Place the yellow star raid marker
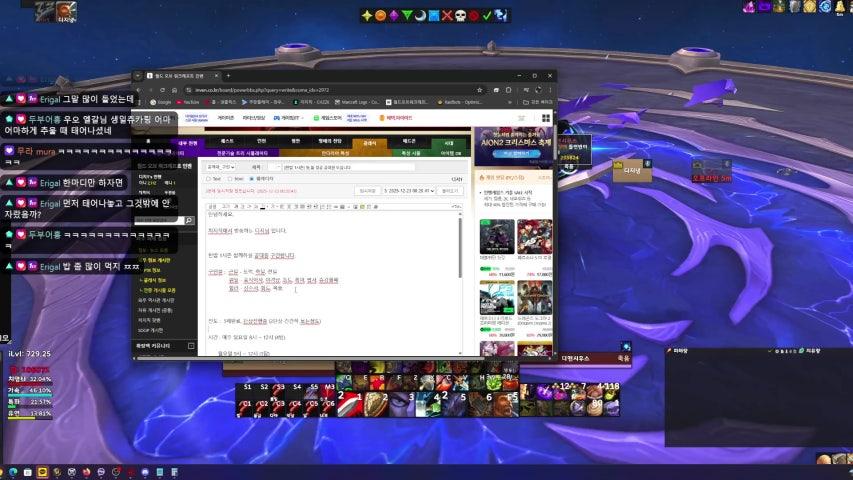 click(367, 16)
